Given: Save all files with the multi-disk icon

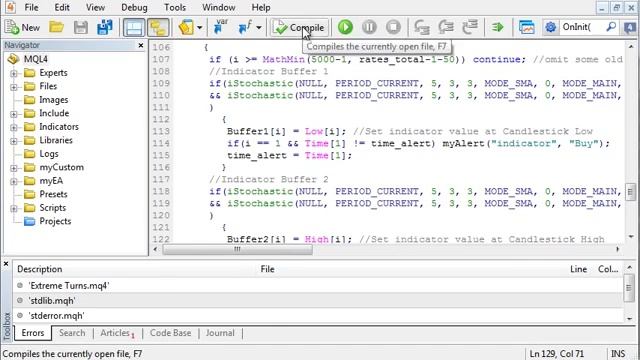Looking at the screenshot, I should pos(104,27).
